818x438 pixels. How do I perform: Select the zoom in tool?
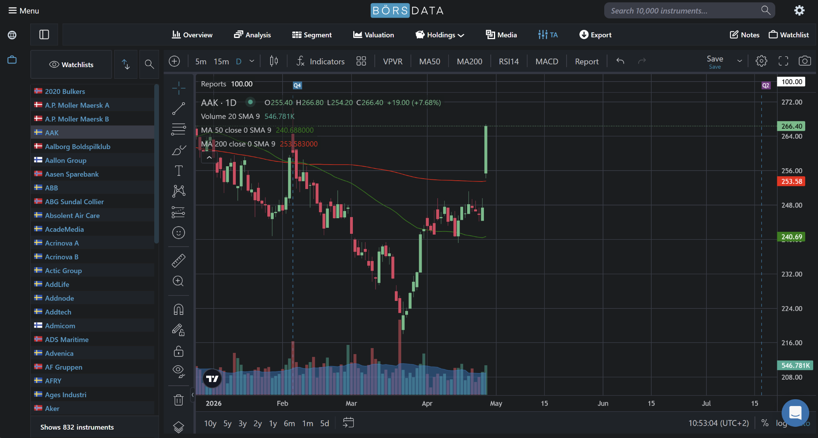[178, 281]
